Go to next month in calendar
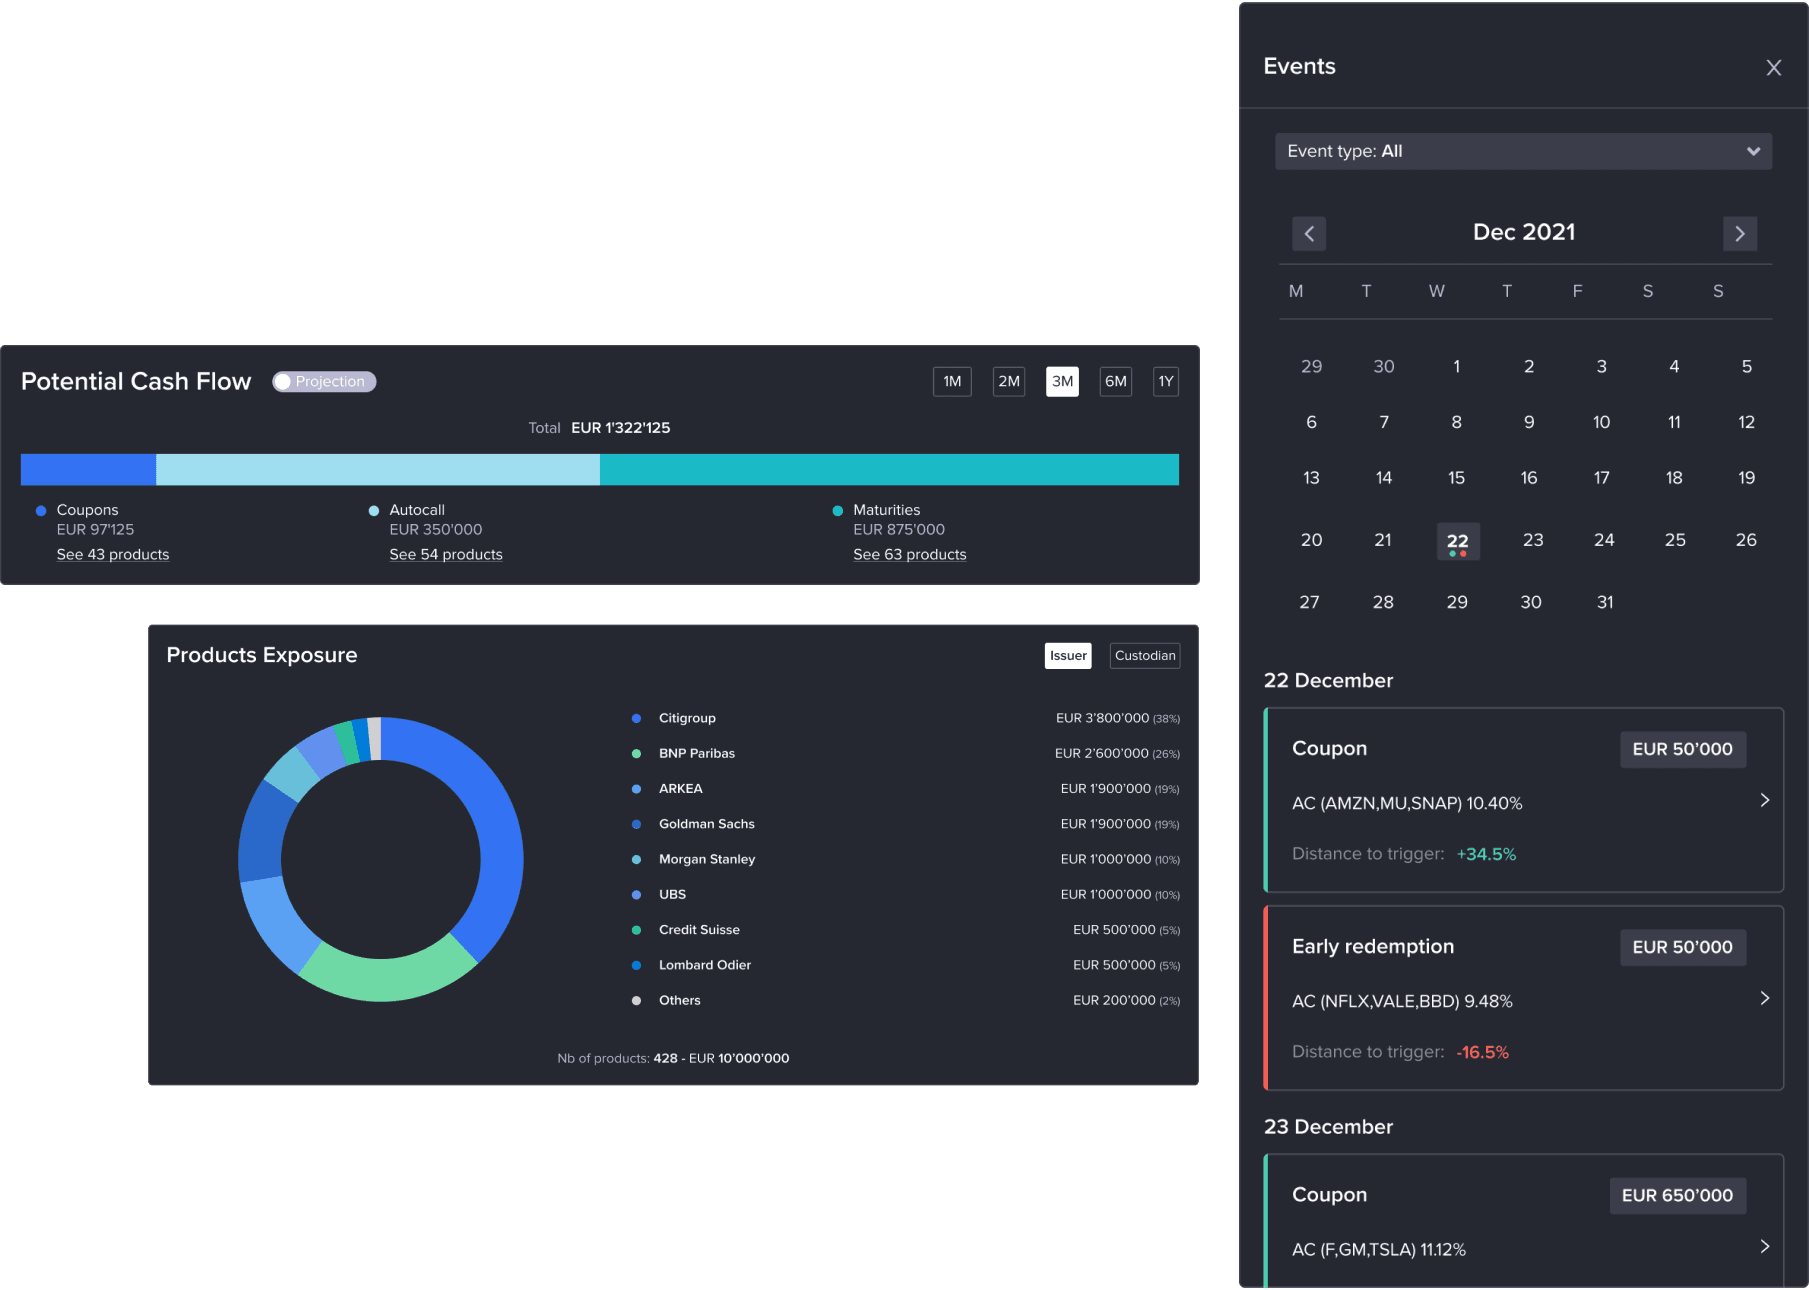The height and width of the screenshot is (1290, 1809). [1740, 233]
